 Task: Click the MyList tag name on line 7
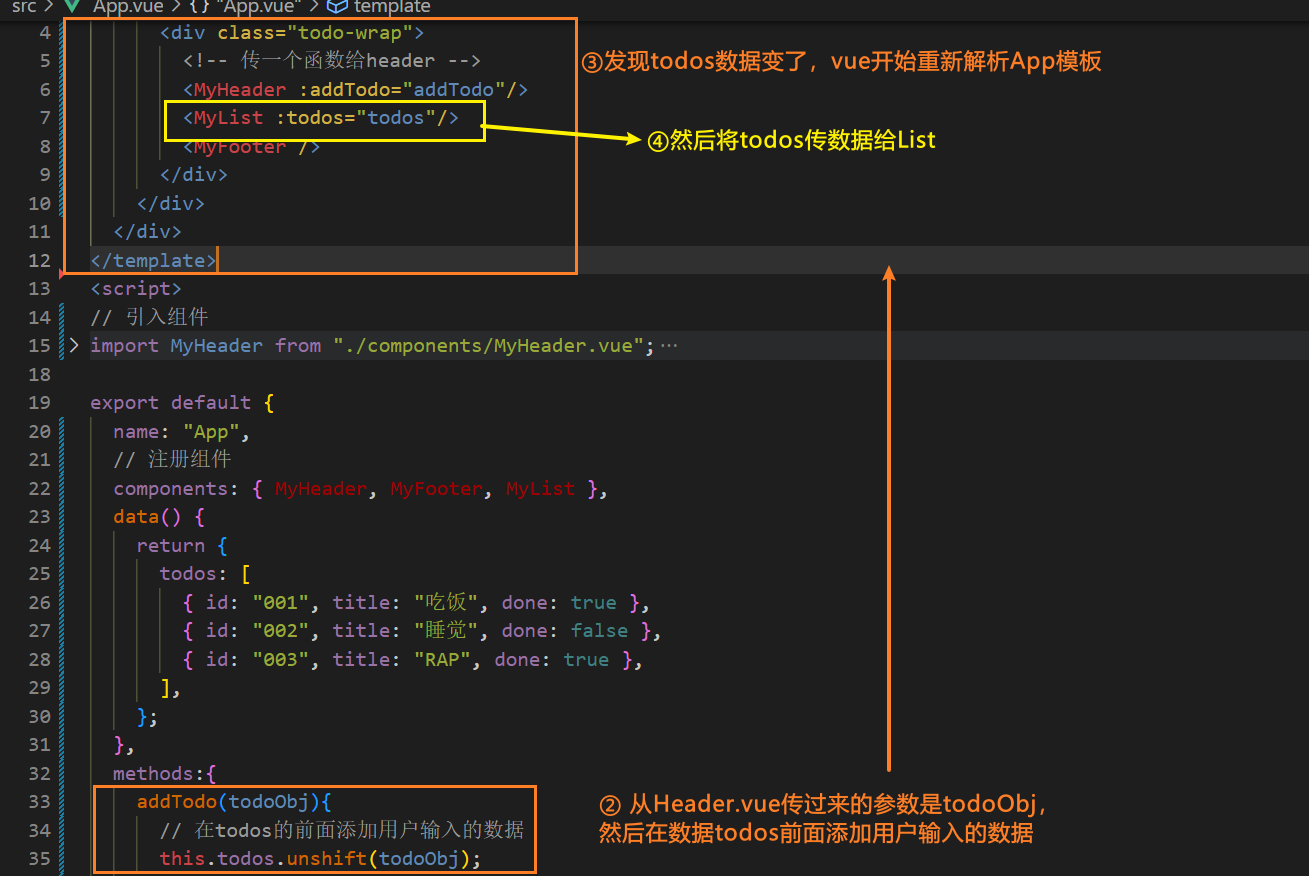coord(228,118)
